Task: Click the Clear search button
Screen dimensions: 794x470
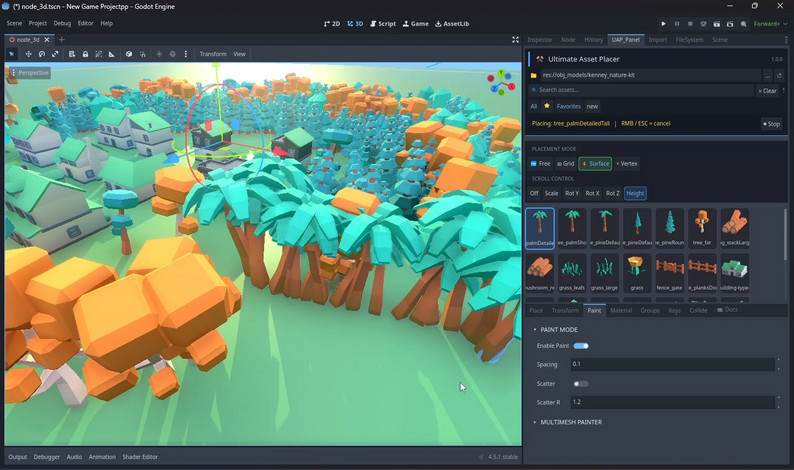Action: [768, 91]
